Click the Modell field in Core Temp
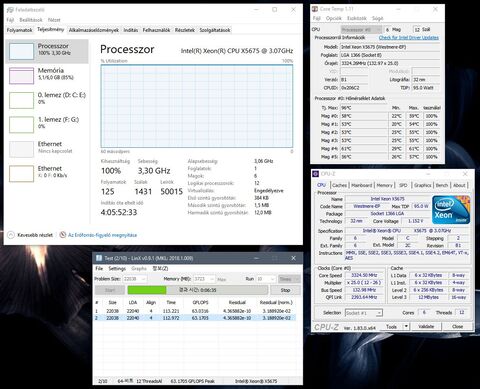480x389 pixels. (390, 47)
